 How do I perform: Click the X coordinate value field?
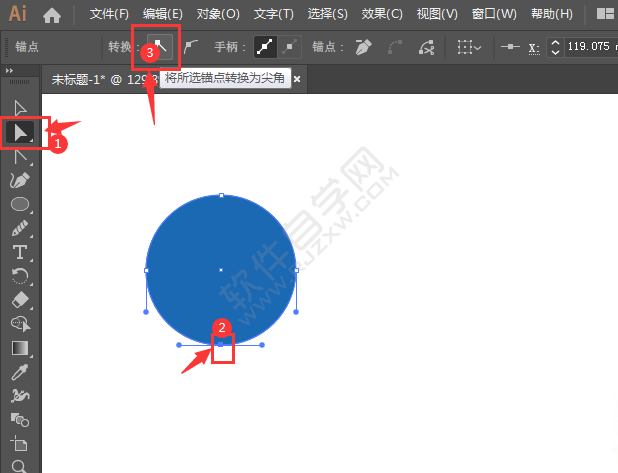588,47
